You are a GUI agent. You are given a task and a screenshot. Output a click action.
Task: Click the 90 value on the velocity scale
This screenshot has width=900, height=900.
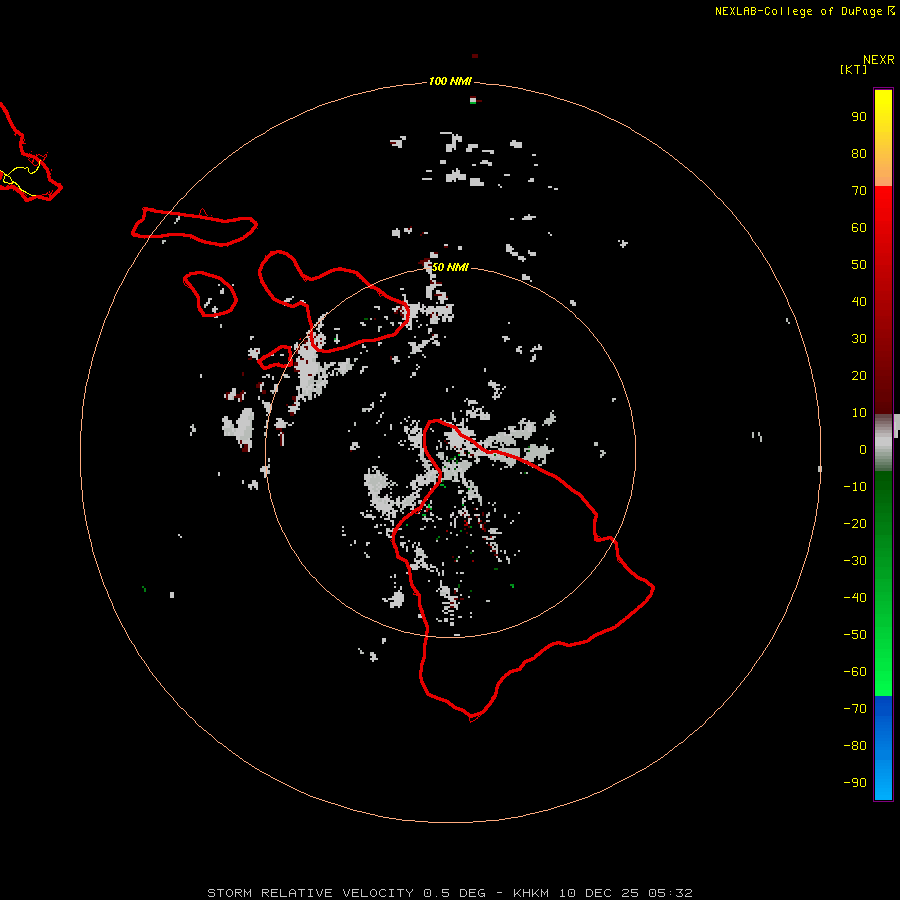tap(859, 117)
